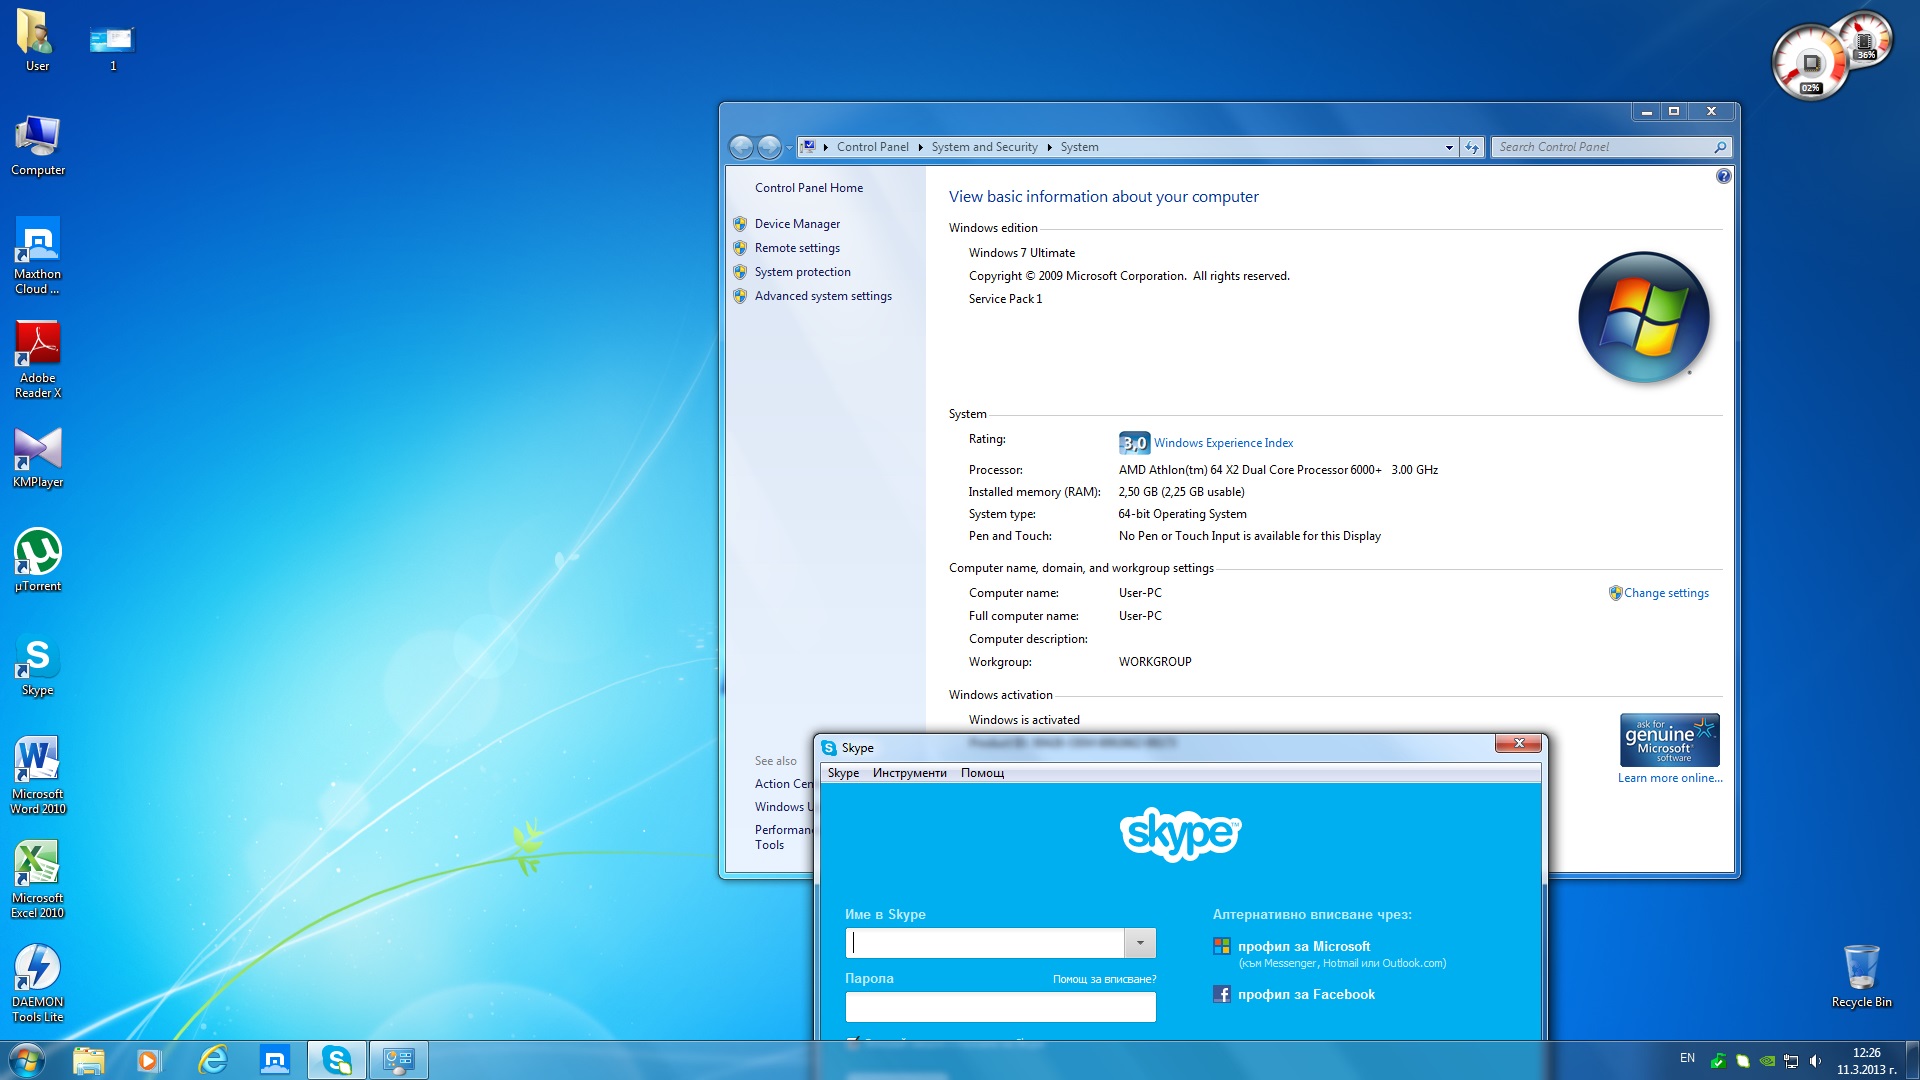Click the System breadcrumb item
Image resolution: width=1920 pixels, height=1080 pixels.
coord(1079,147)
